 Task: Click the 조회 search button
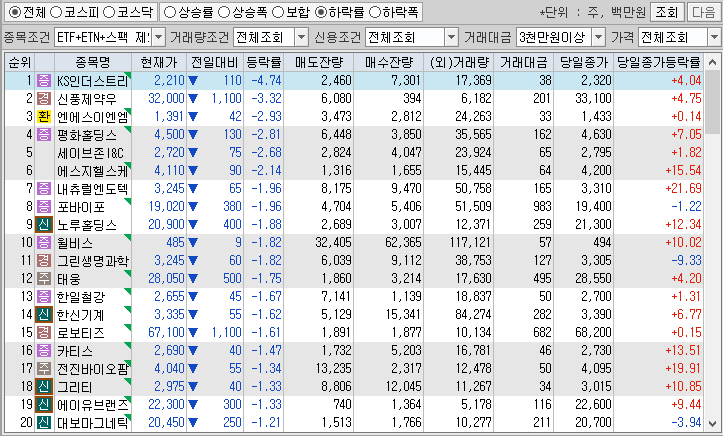click(x=667, y=12)
